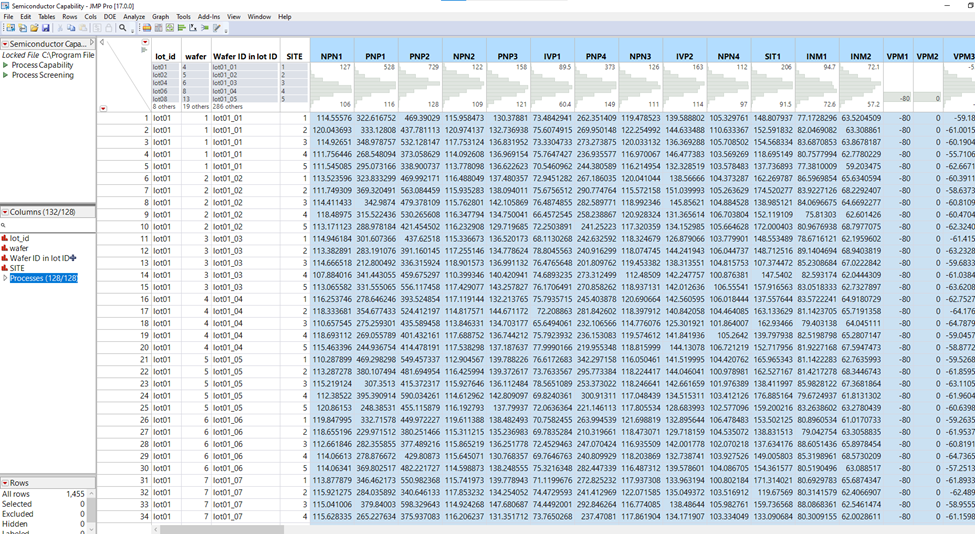Click the Excluded rows label

pyautogui.click(x=17, y=514)
